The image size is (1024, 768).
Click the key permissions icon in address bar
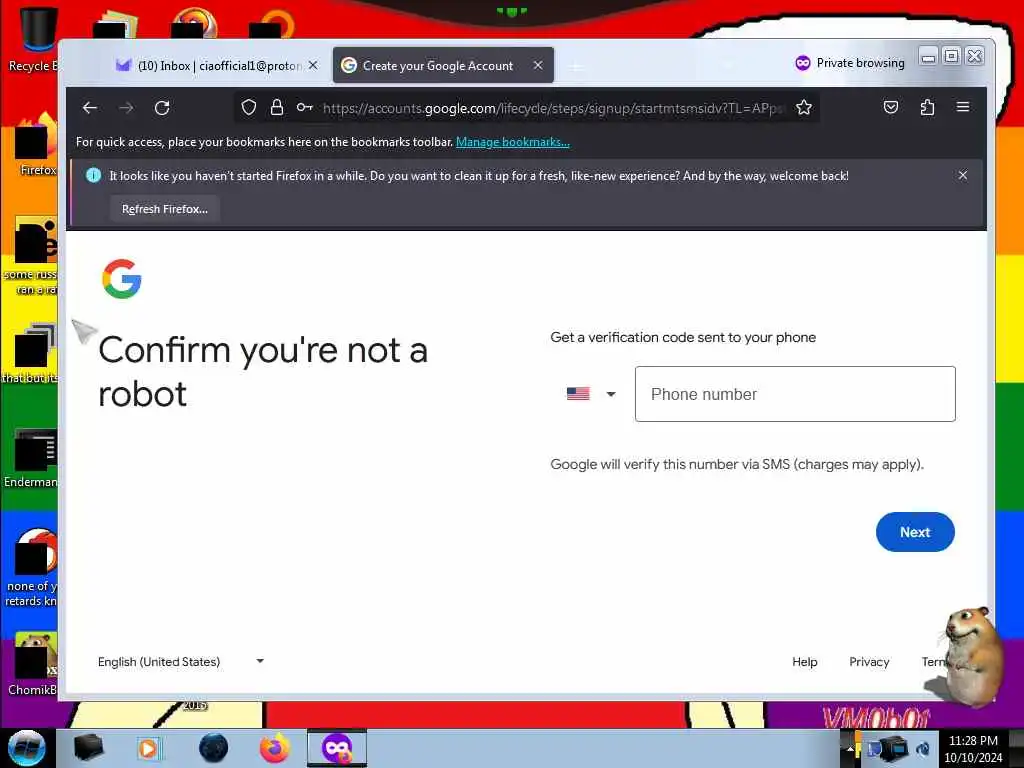tap(304, 107)
